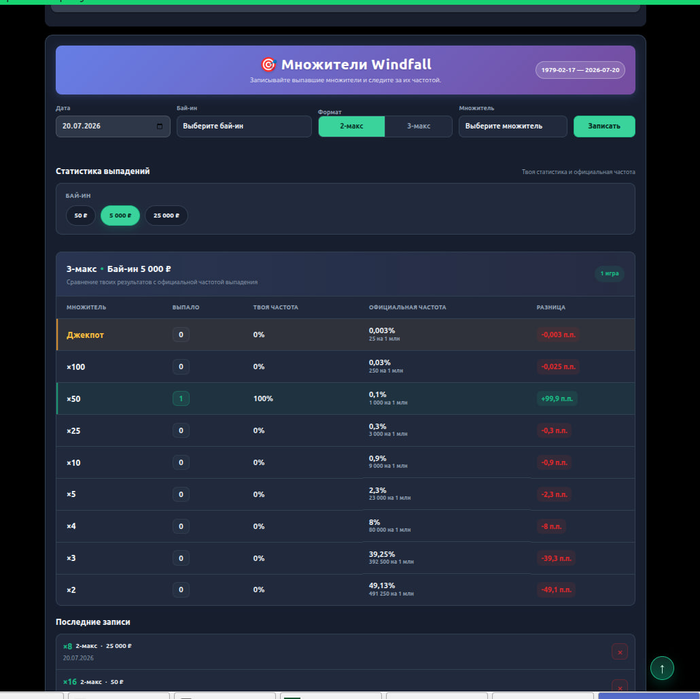The image size is (700, 699).
Task: Click the ×50 count badge showing 1
Action: point(181,399)
